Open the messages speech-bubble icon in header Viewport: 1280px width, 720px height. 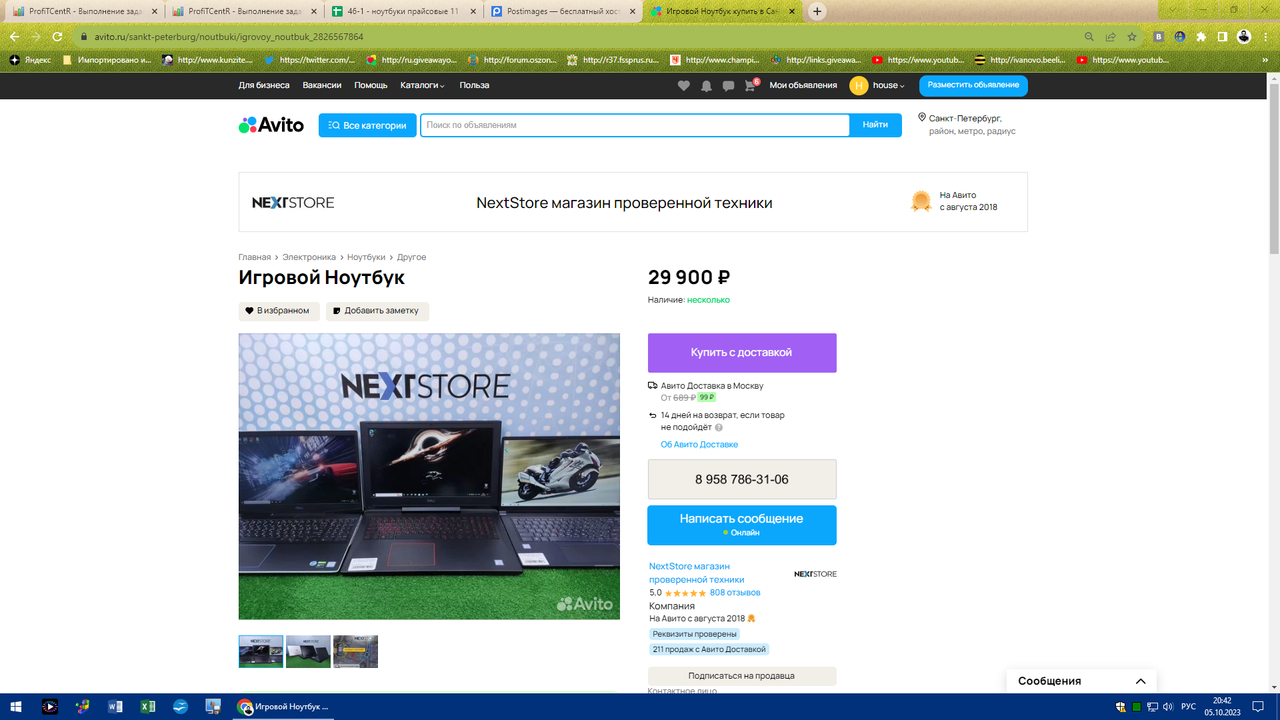[728, 86]
